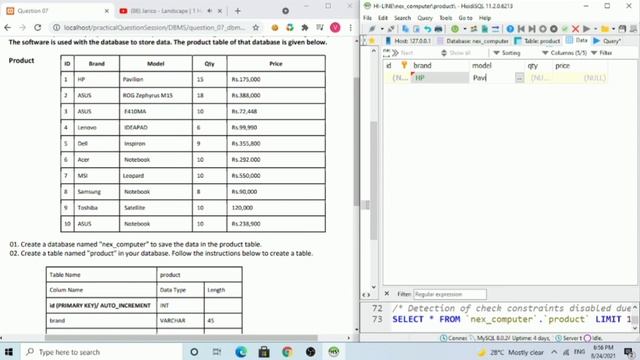
Task: Click the Next rows button
Action: [402, 53]
